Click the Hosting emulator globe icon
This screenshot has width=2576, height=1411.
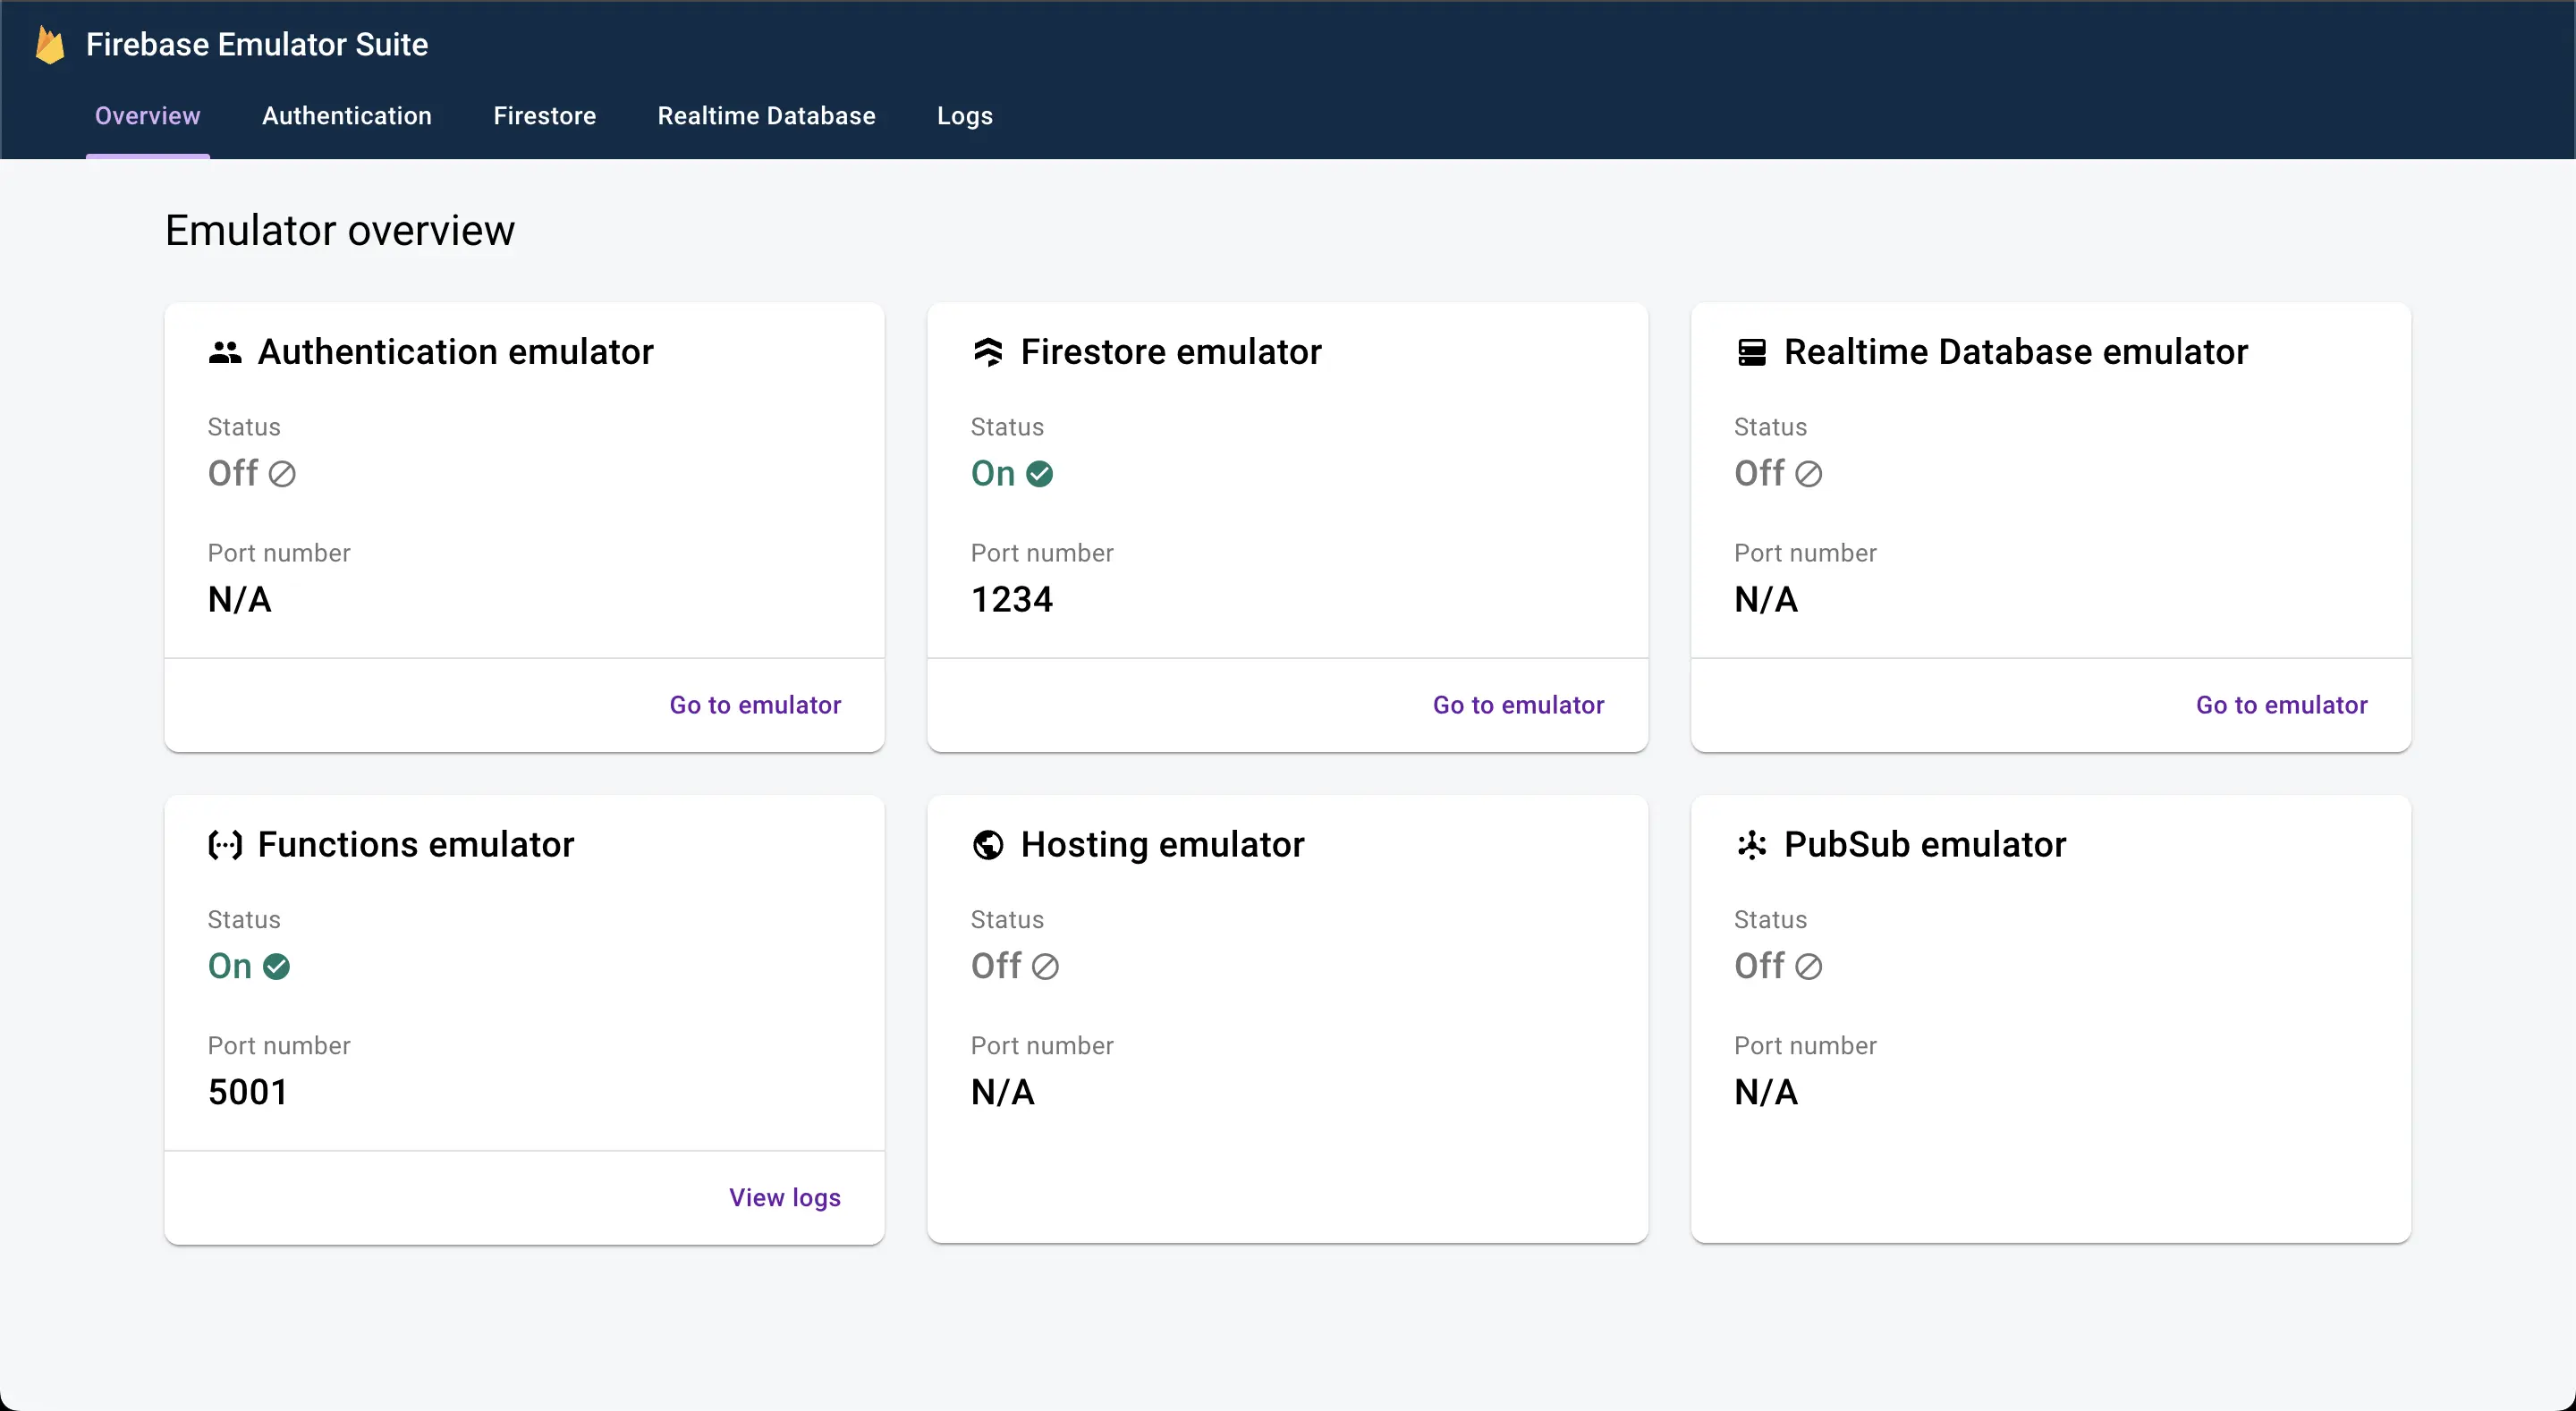[988, 844]
